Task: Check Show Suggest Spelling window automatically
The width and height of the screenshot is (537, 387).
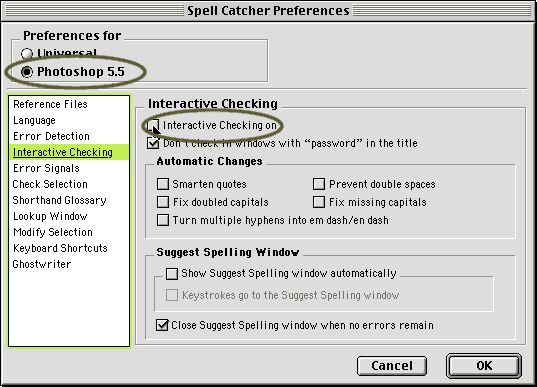Action: 172,274
